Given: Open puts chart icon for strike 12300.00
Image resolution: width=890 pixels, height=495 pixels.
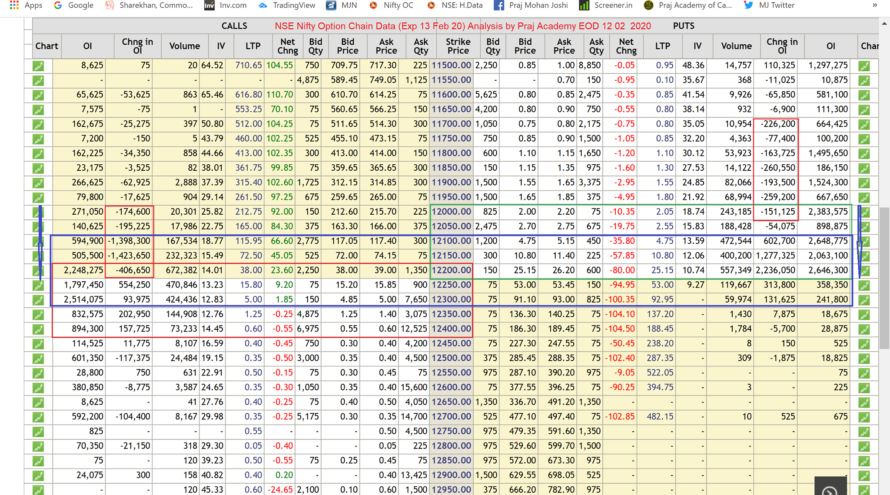Looking at the screenshot, I should pyautogui.click(x=864, y=300).
